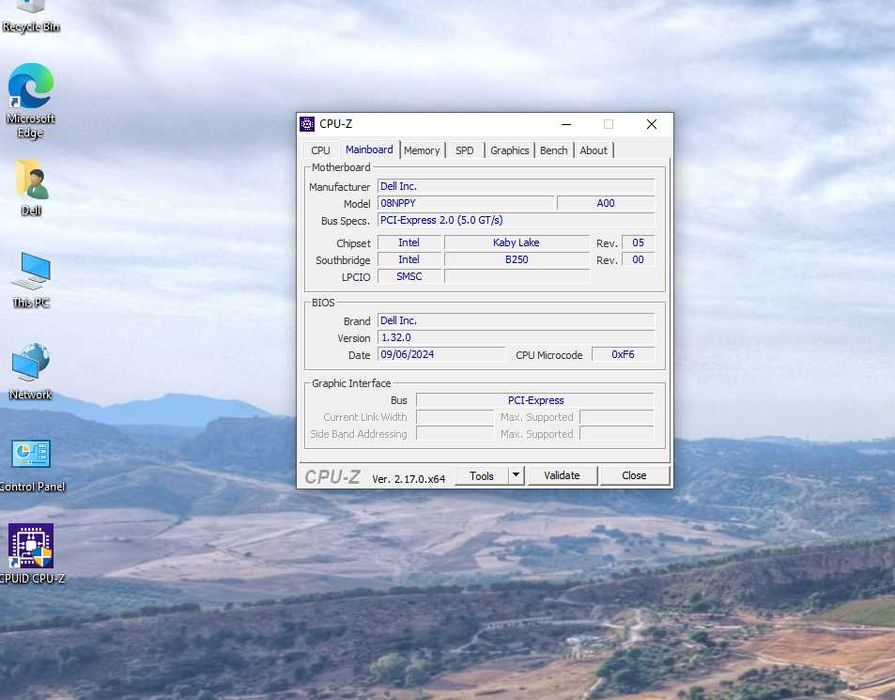Viewport: 895px width, 700px height.
Task: Click the BIOS Brand field Dell Inc.
Action: click(x=516, y=320)
